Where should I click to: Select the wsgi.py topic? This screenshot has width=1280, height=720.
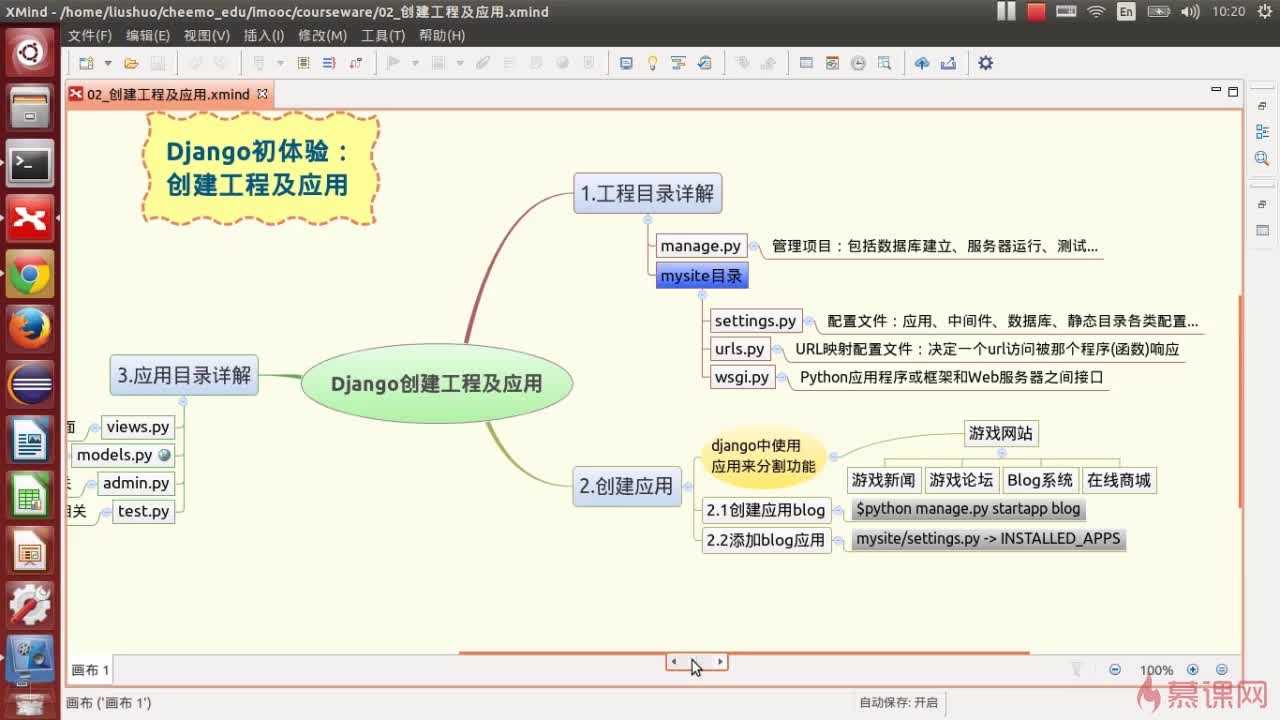point(741,377)
